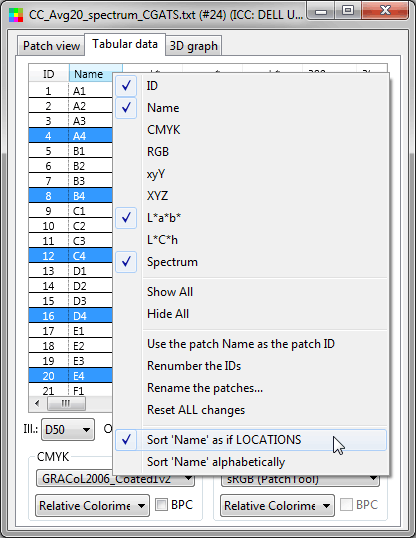
Task: Select the row for patch C4
Action: [70, 256]
